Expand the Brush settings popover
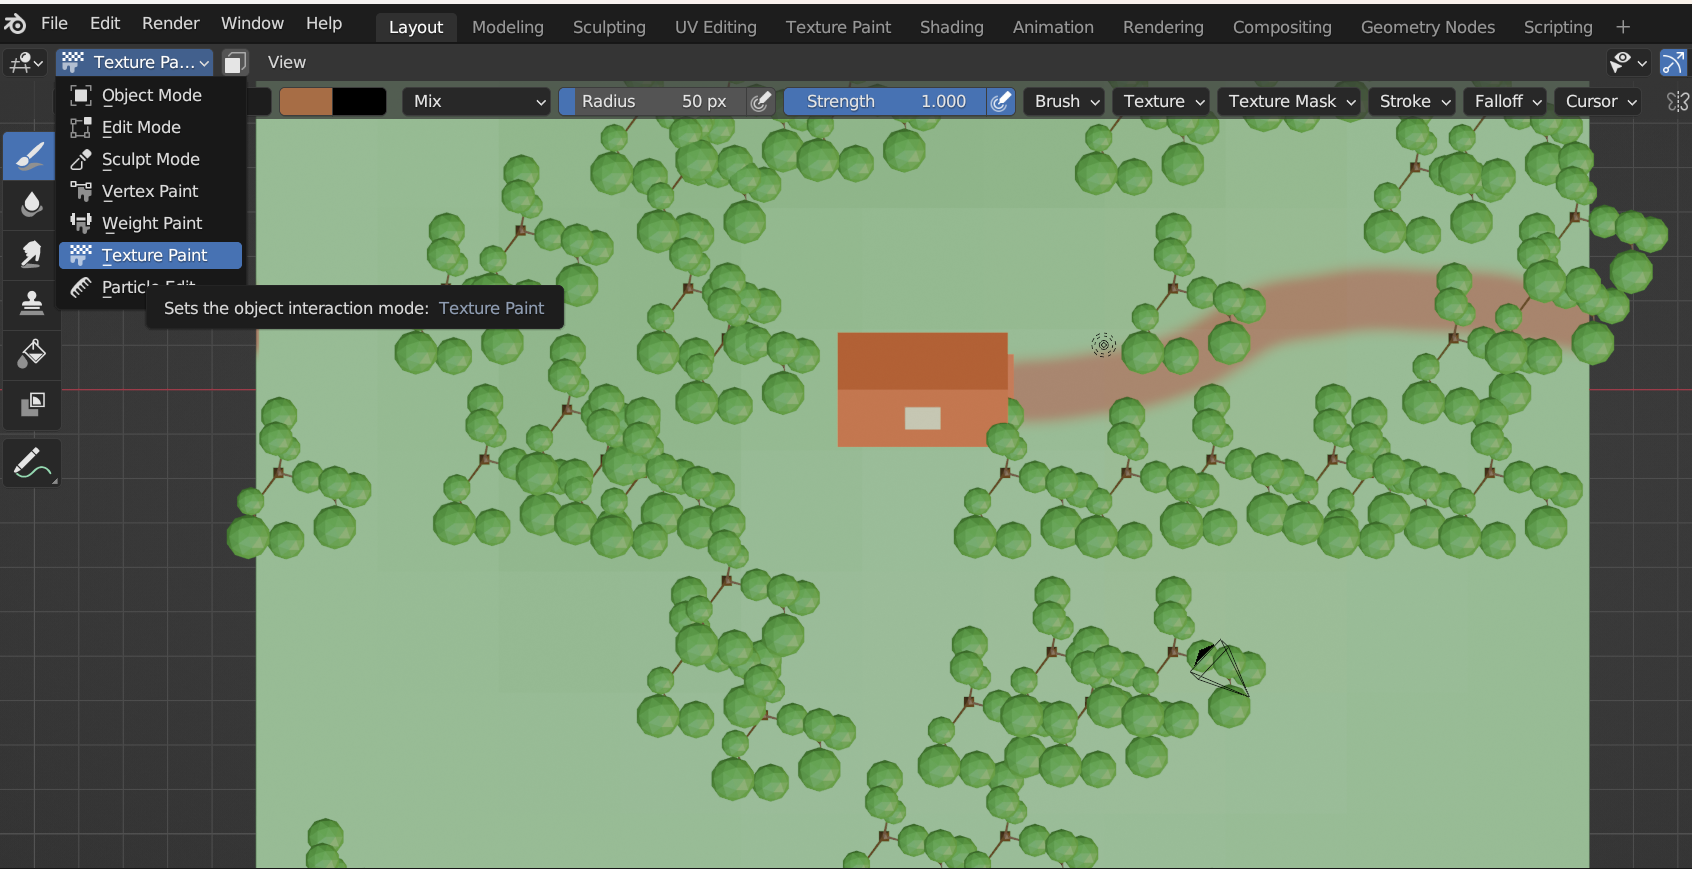The image size is (1692, 869). (x=1066, y=101)
